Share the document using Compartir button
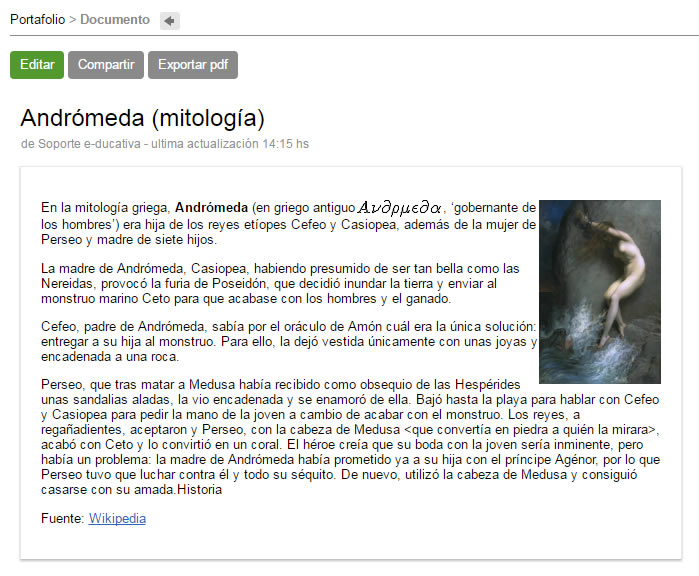The width and height of the screenshot is (699, 576). click(106, 65)
